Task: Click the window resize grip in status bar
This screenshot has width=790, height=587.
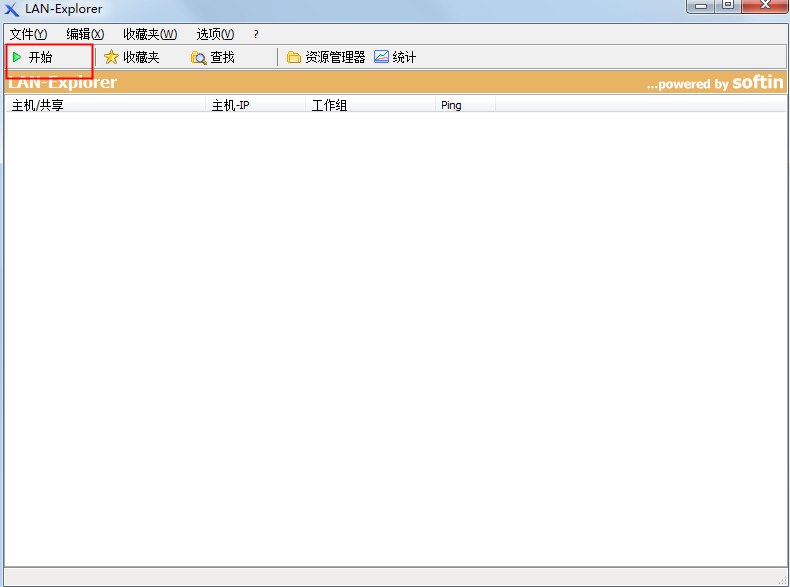Action: tap(781, 580)
